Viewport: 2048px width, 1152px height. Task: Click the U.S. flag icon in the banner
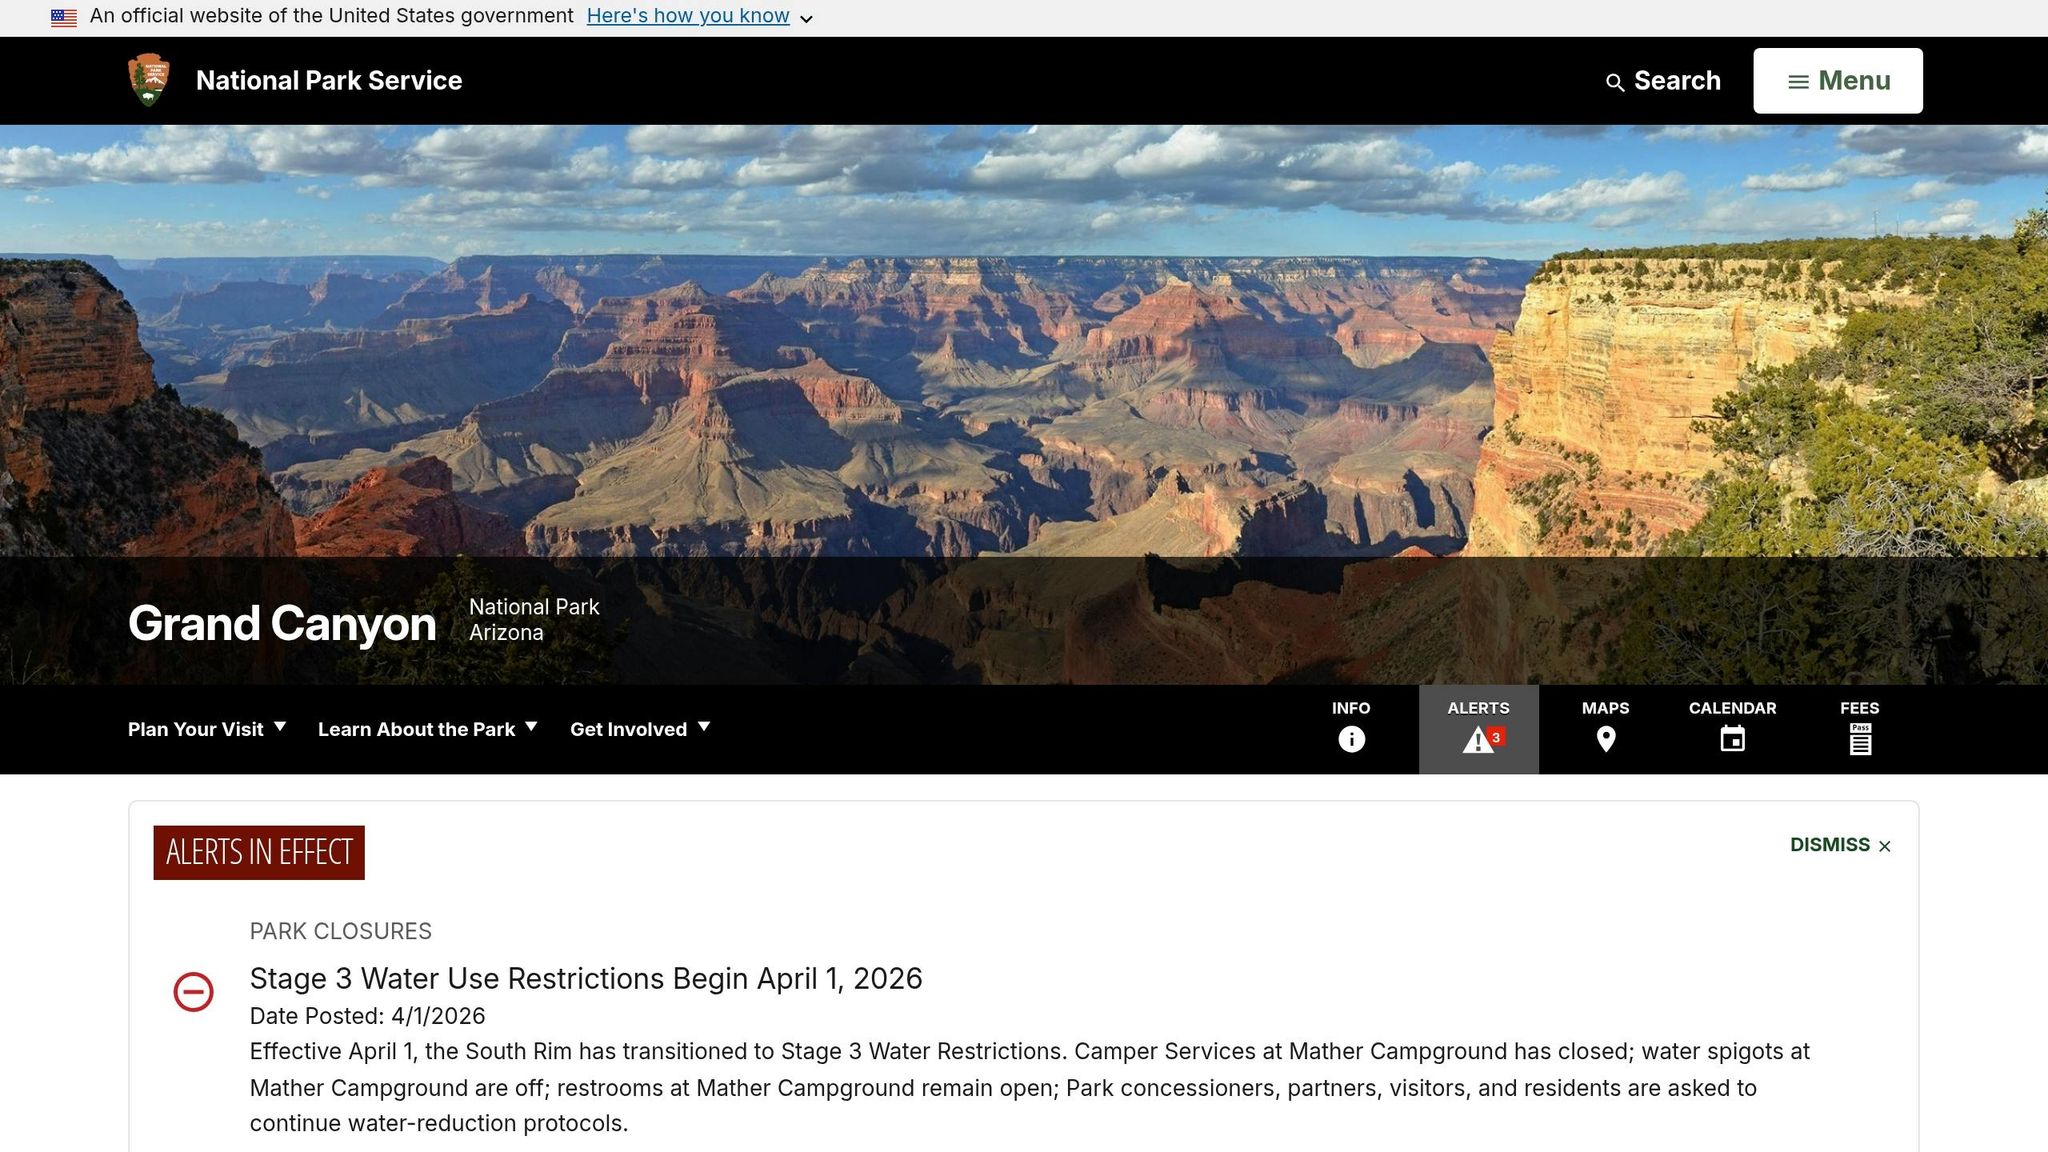tap(65, 15)
